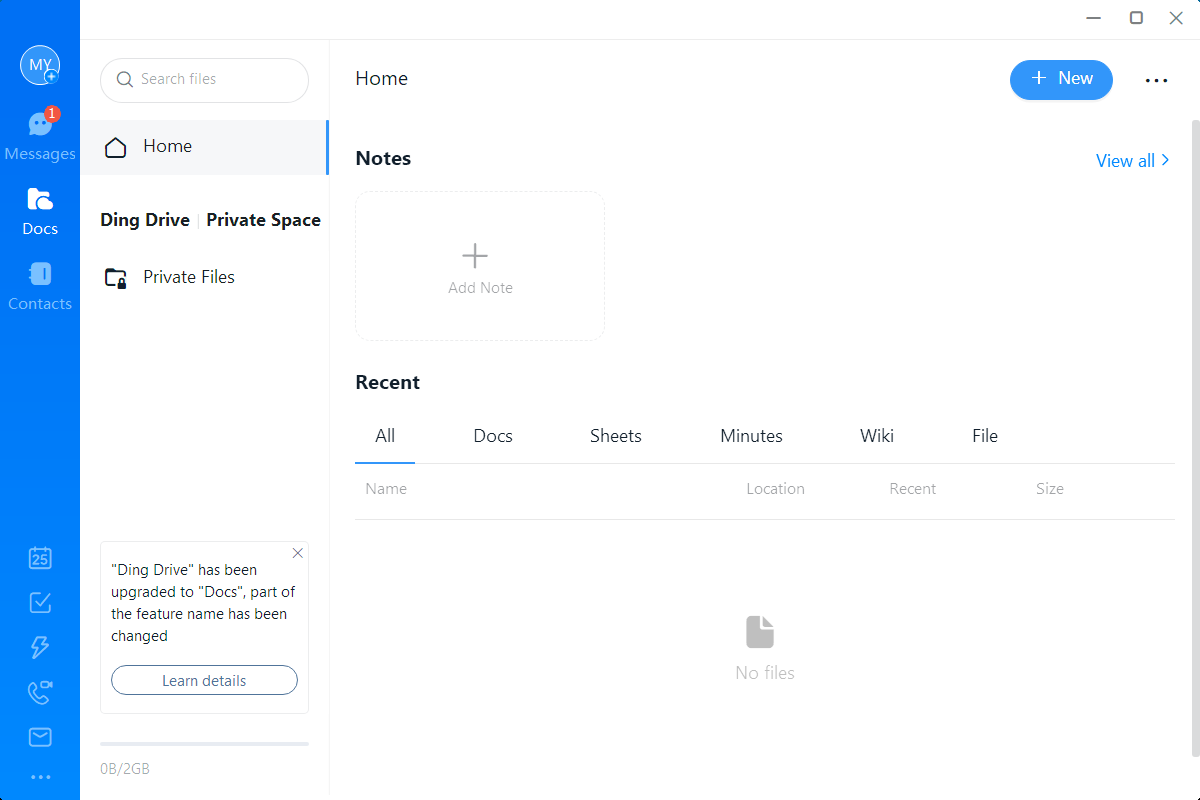Click the Add Note card
Image resolution: width=1200 pixels, height=800 pixels.
click(x=480, y=266)
